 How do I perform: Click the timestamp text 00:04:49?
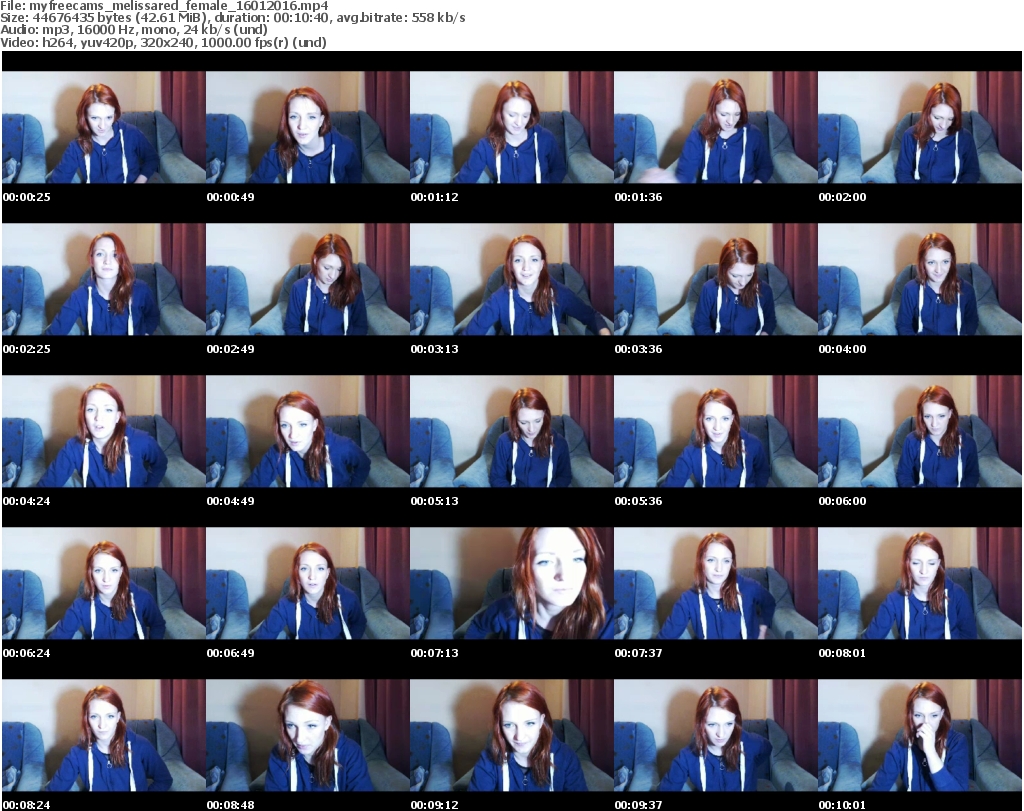[231, 501]
